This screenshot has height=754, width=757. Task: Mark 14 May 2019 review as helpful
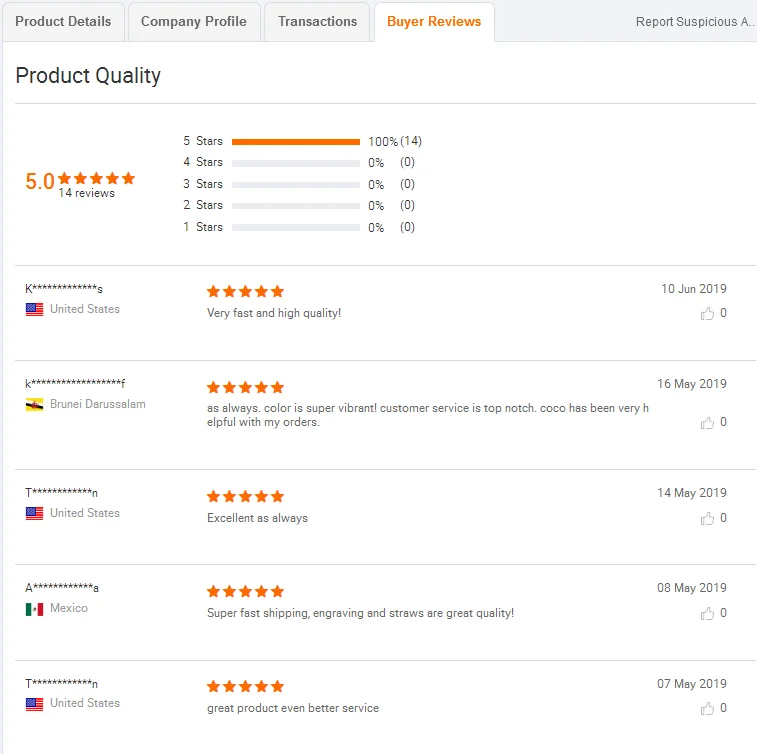(708, 518)
